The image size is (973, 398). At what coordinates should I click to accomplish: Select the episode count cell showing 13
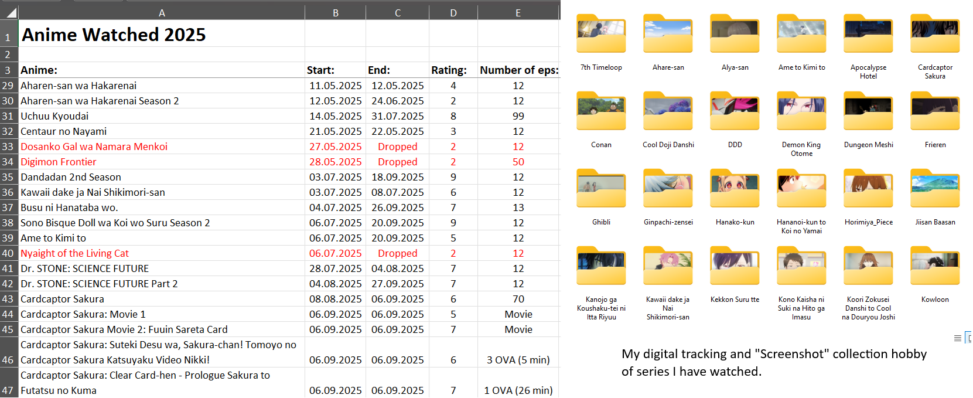click(518, 207)
